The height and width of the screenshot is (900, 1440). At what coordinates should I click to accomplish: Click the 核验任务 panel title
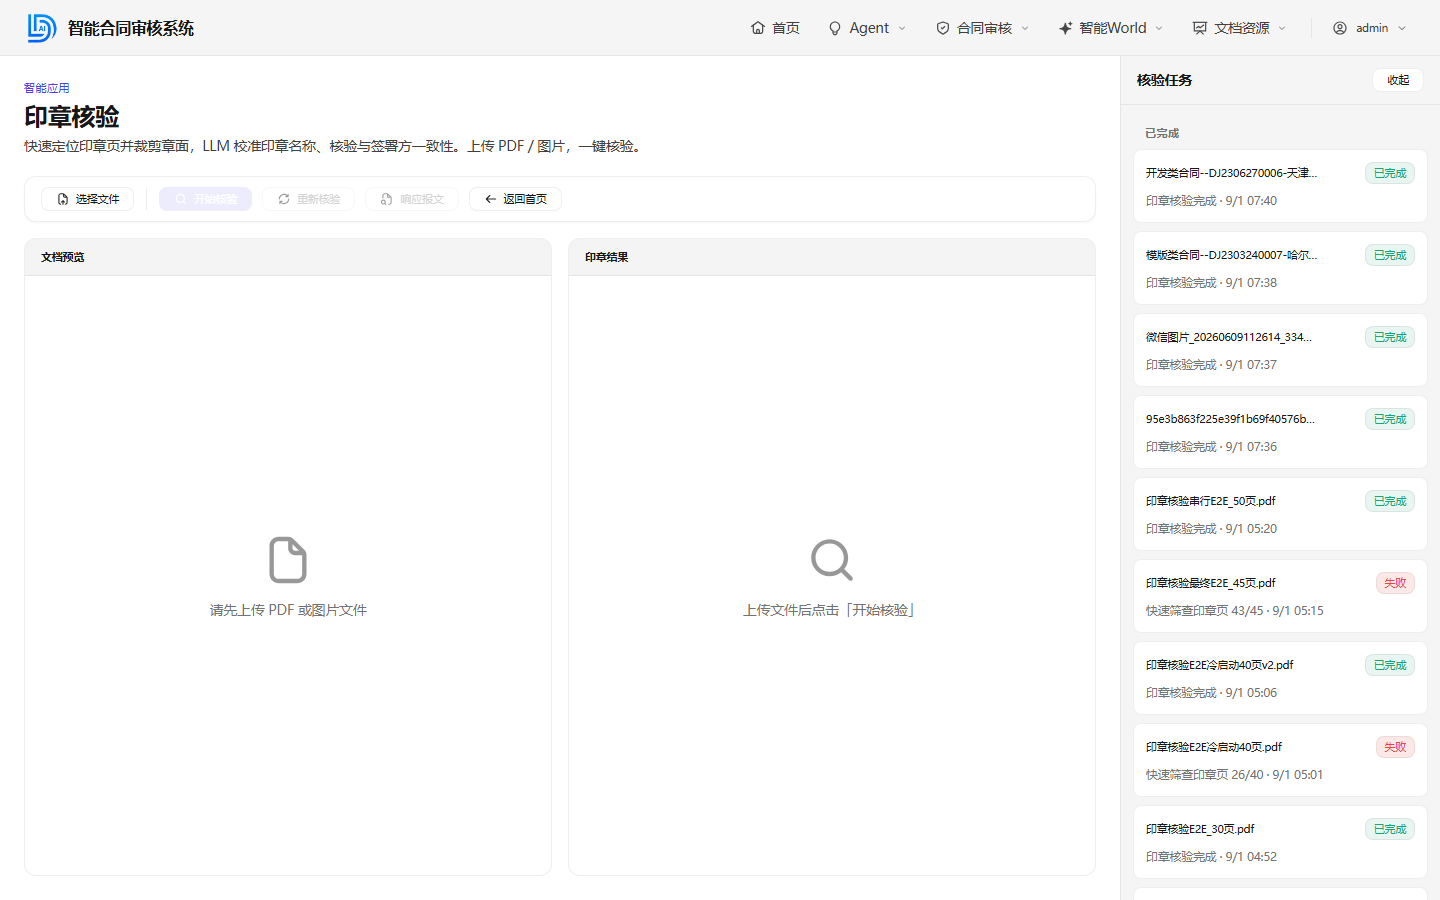click(x=1165, y=80)
